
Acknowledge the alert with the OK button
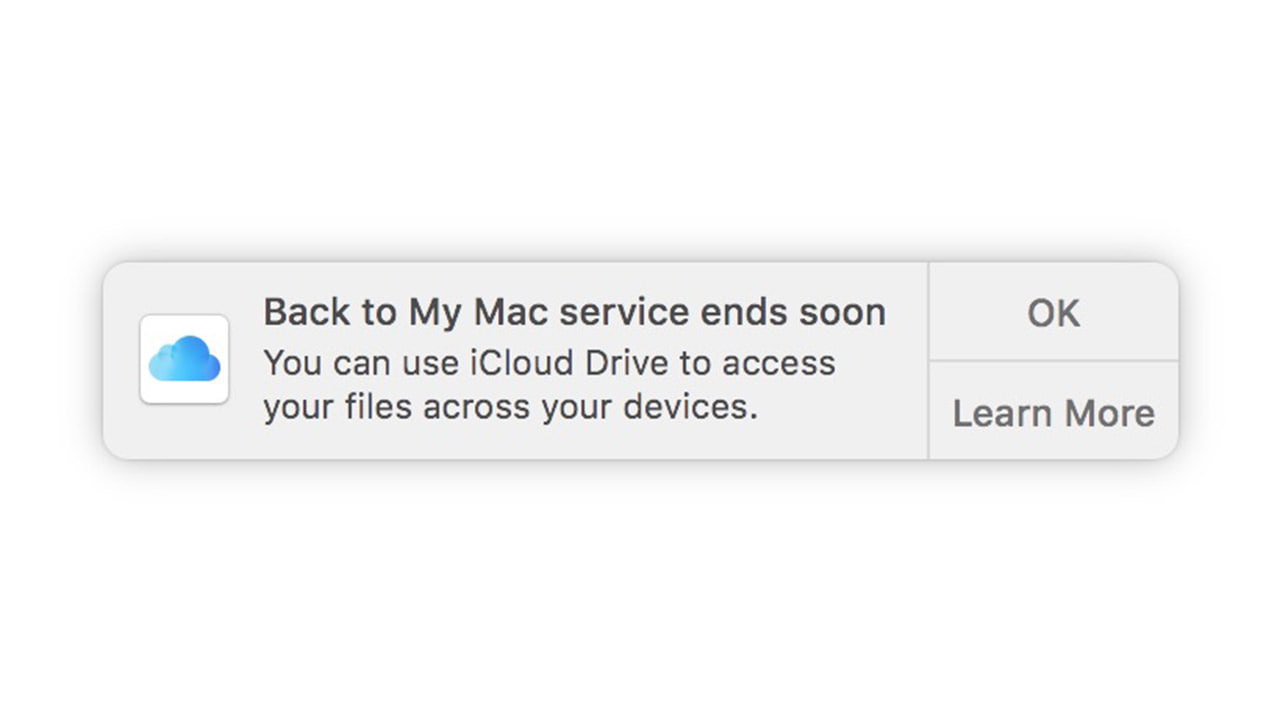pos(1053,313)
